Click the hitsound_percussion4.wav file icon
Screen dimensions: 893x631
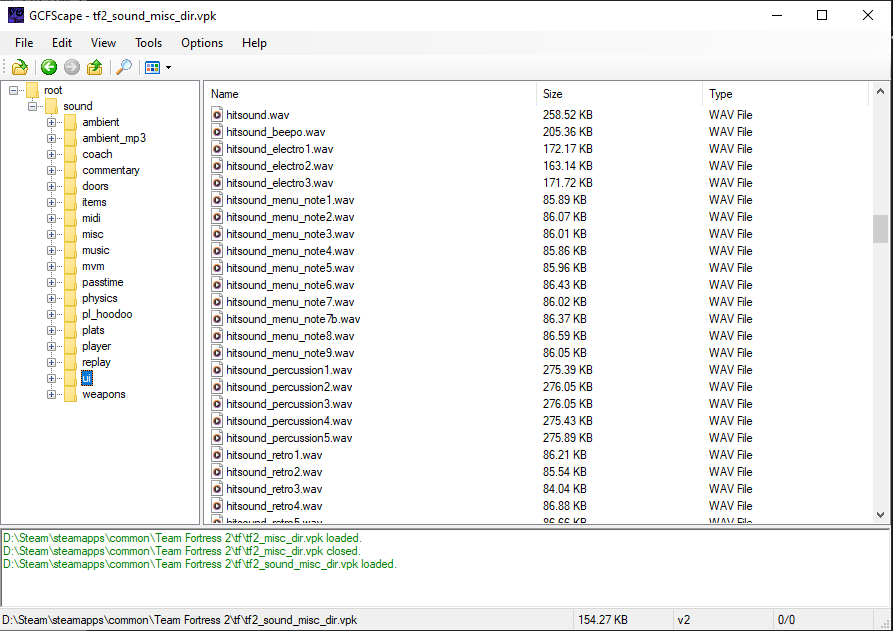tap(217, 421)
